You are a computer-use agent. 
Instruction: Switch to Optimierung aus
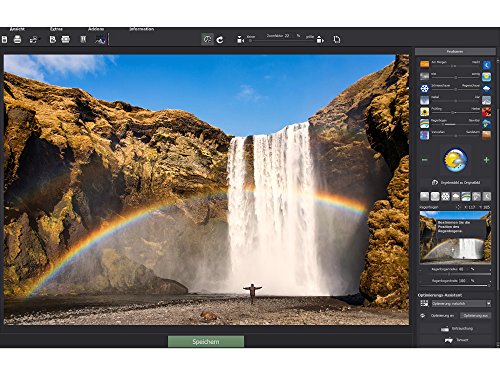point(476,315)
